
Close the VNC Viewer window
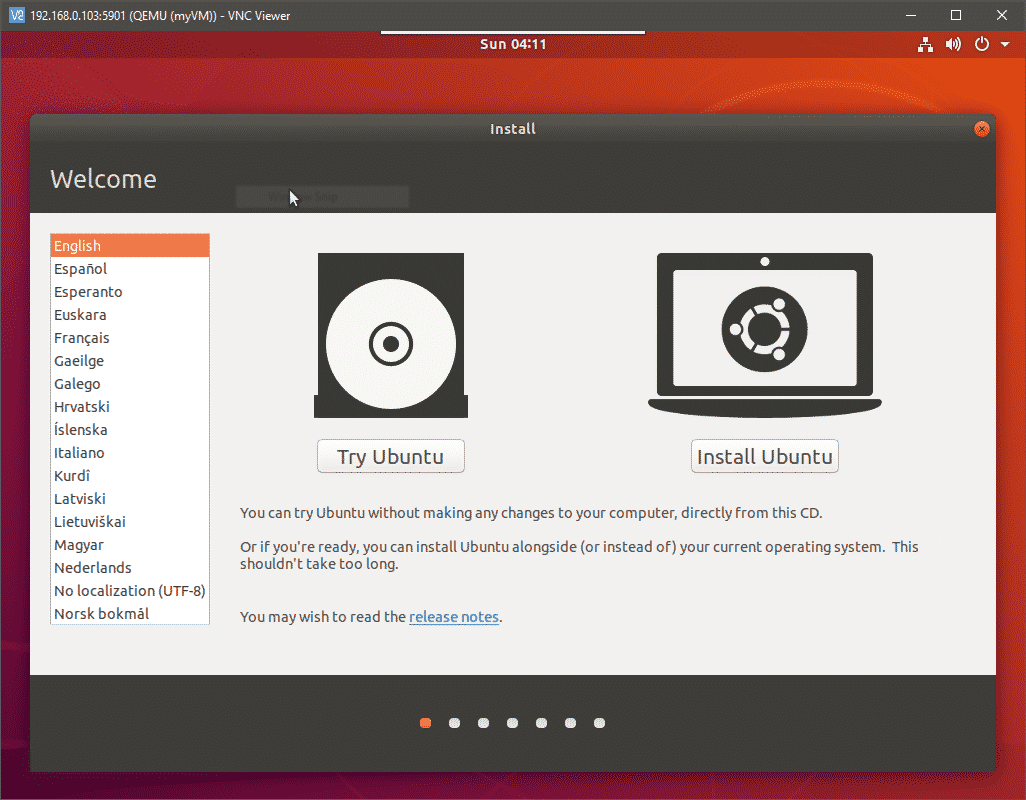(1002, 15)
